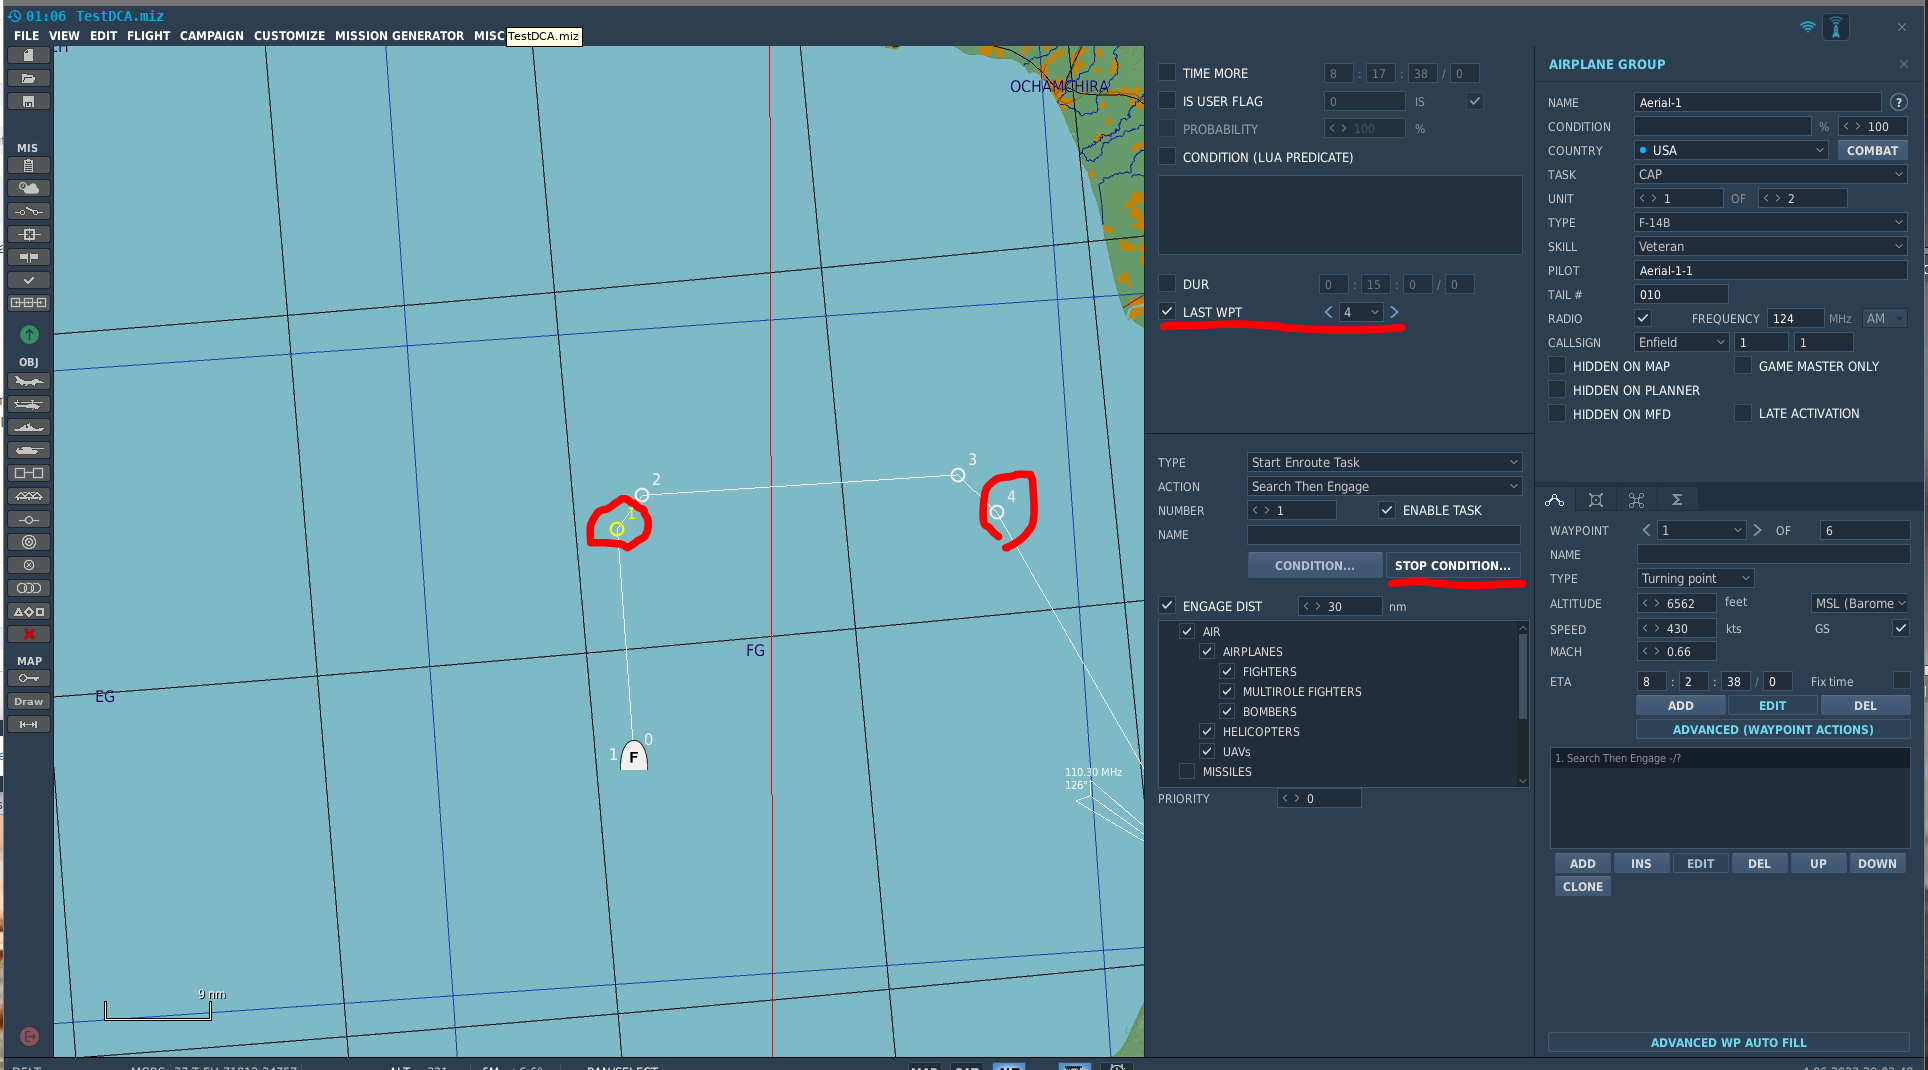This screenshot has height=1070, width=1928.
Task: Toggle the DUR duration checkbox
Action: [1167, 284]
